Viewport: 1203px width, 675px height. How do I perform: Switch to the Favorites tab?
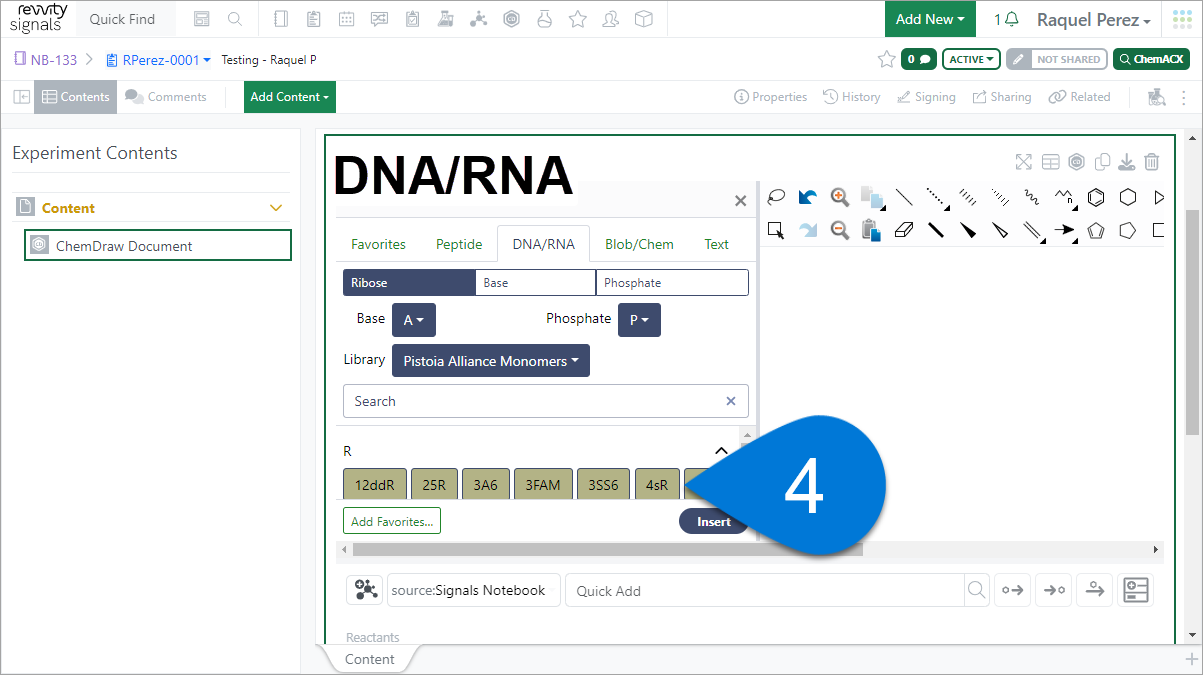point(378,244)
